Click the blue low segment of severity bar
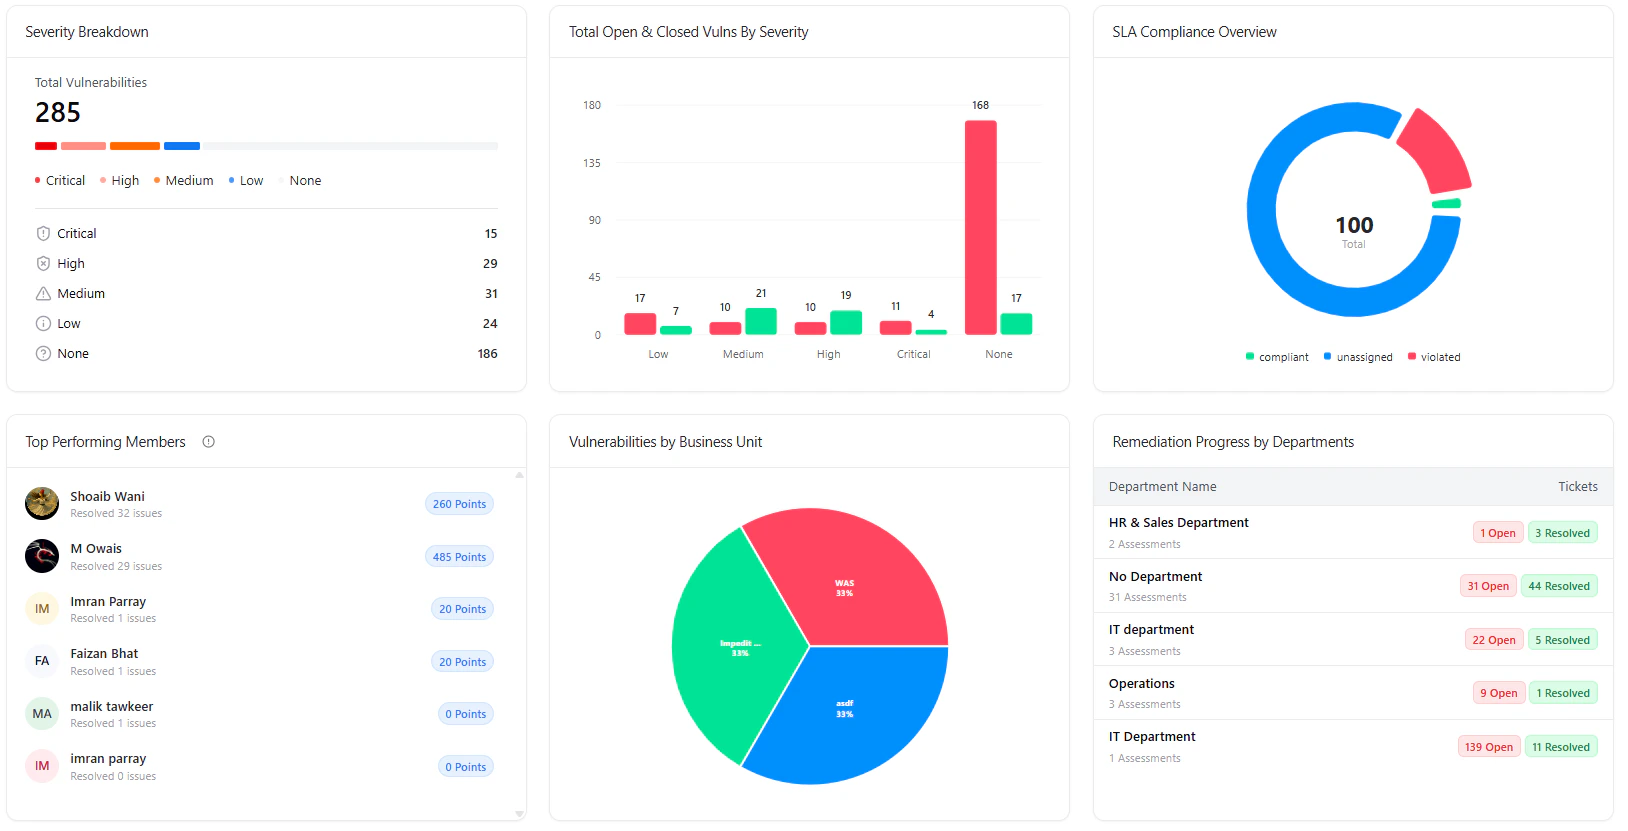 point(182,146)
